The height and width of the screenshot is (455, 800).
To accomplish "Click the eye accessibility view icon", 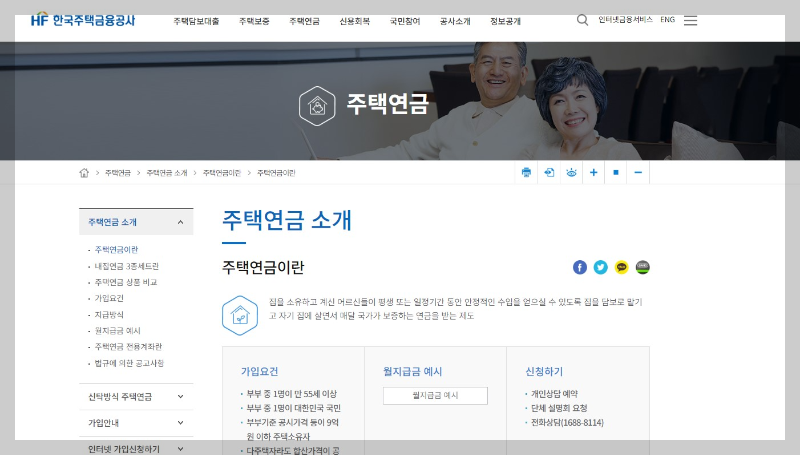I will tap(571, 172).
